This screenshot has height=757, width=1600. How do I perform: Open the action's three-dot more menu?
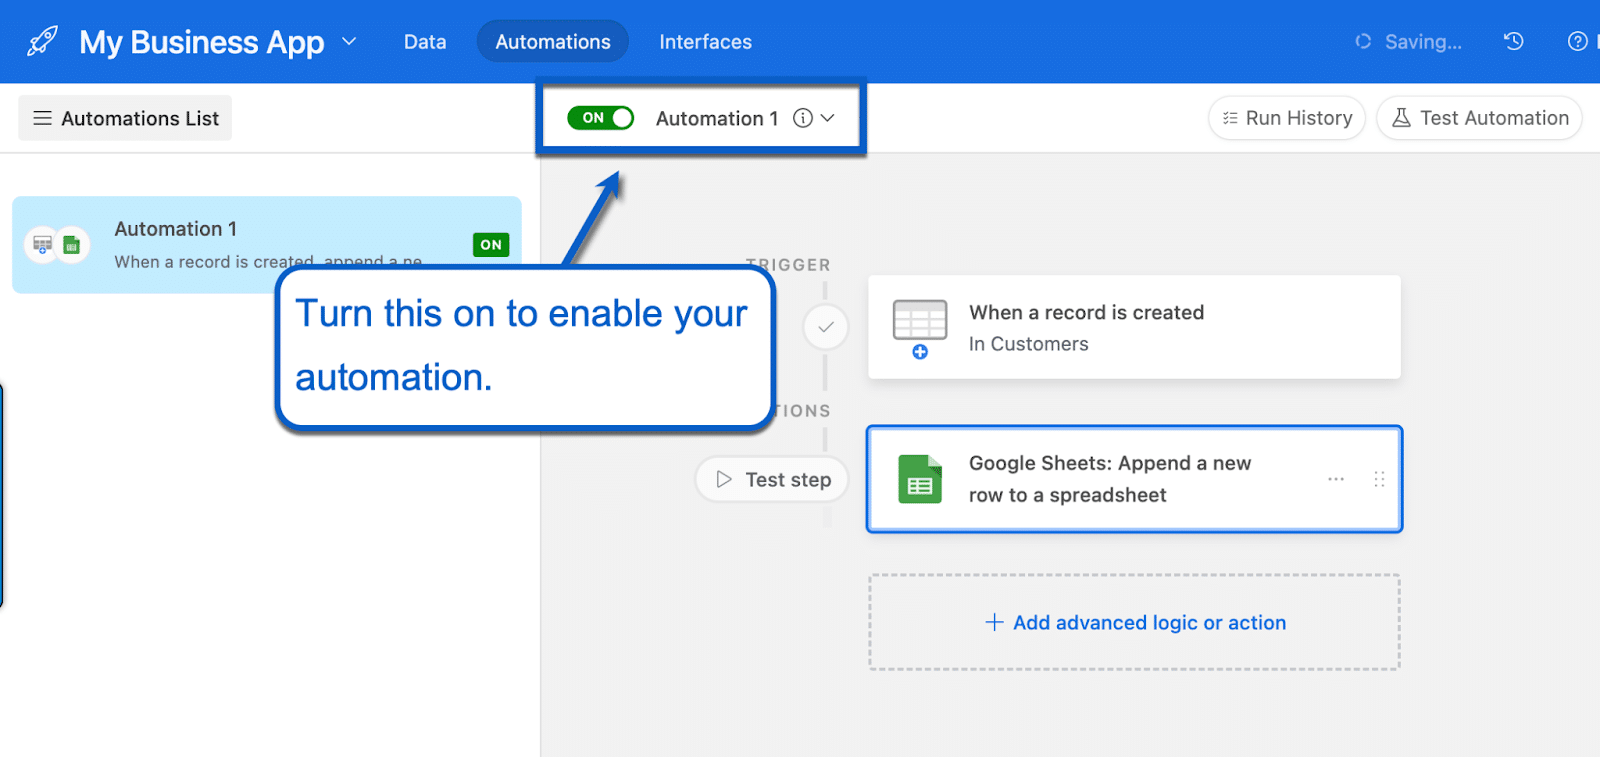pos(1336,479)
